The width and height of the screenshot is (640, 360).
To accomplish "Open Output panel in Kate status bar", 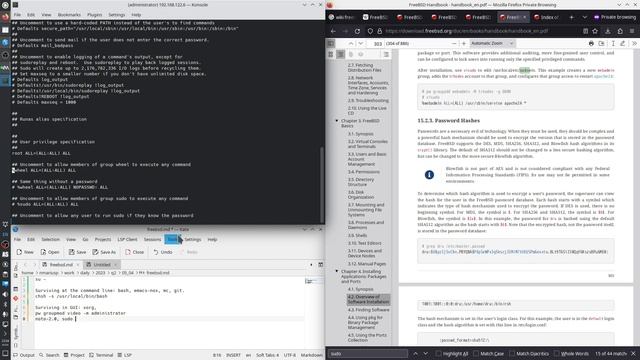I will [24, 355].
